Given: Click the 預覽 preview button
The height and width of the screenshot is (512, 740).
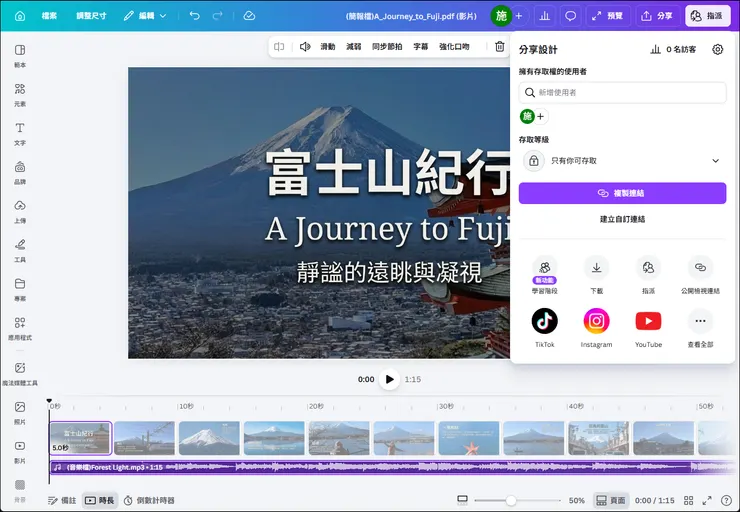Looking at the screenshot, I should [x=608, y=16].
